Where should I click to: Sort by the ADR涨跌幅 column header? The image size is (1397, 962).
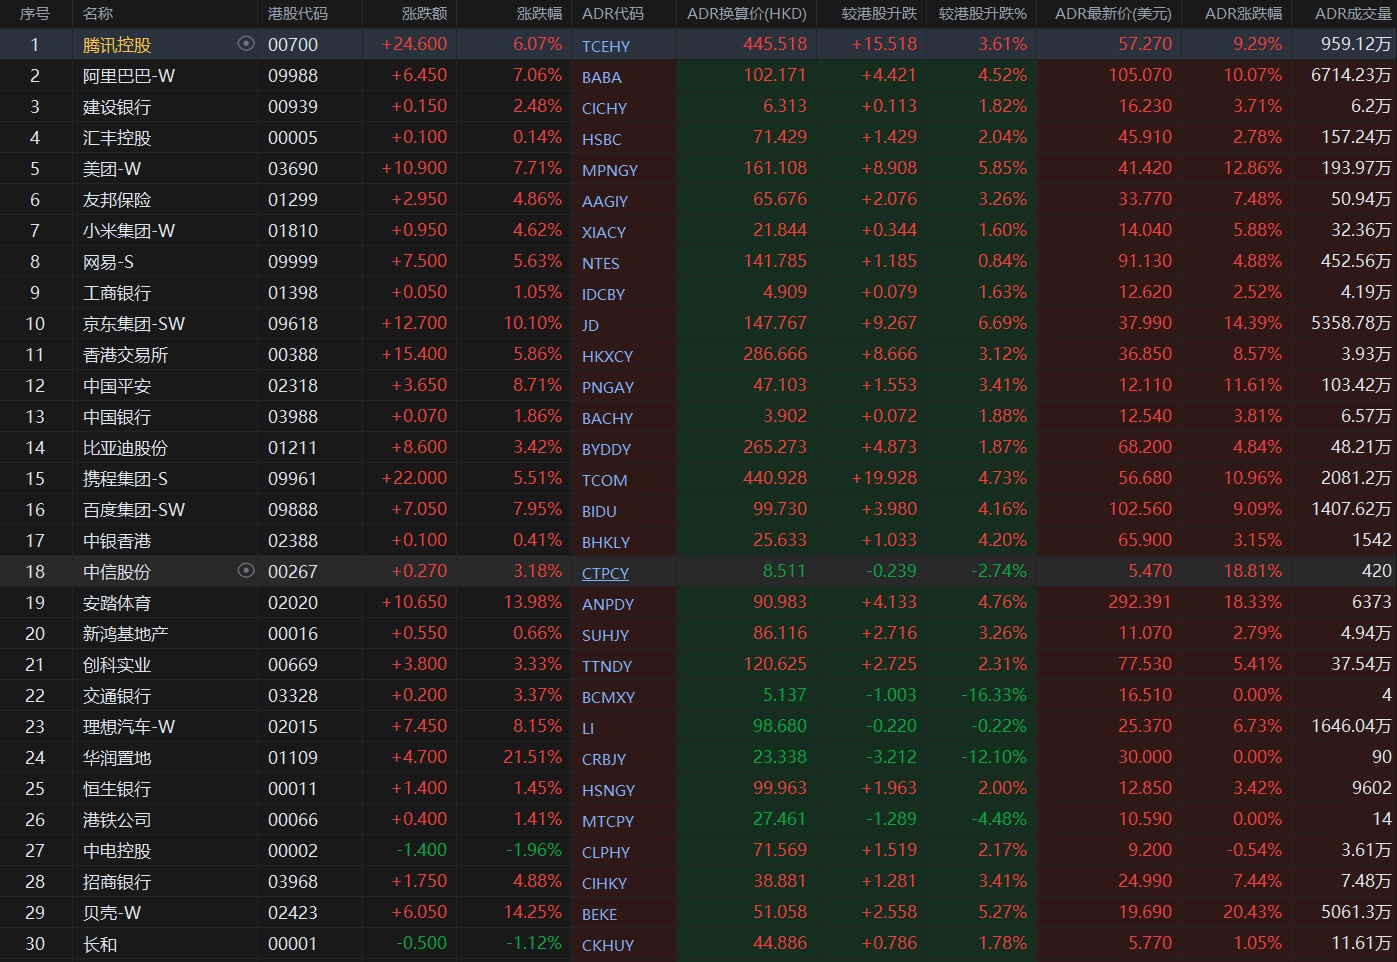[x=1243, y=14]
